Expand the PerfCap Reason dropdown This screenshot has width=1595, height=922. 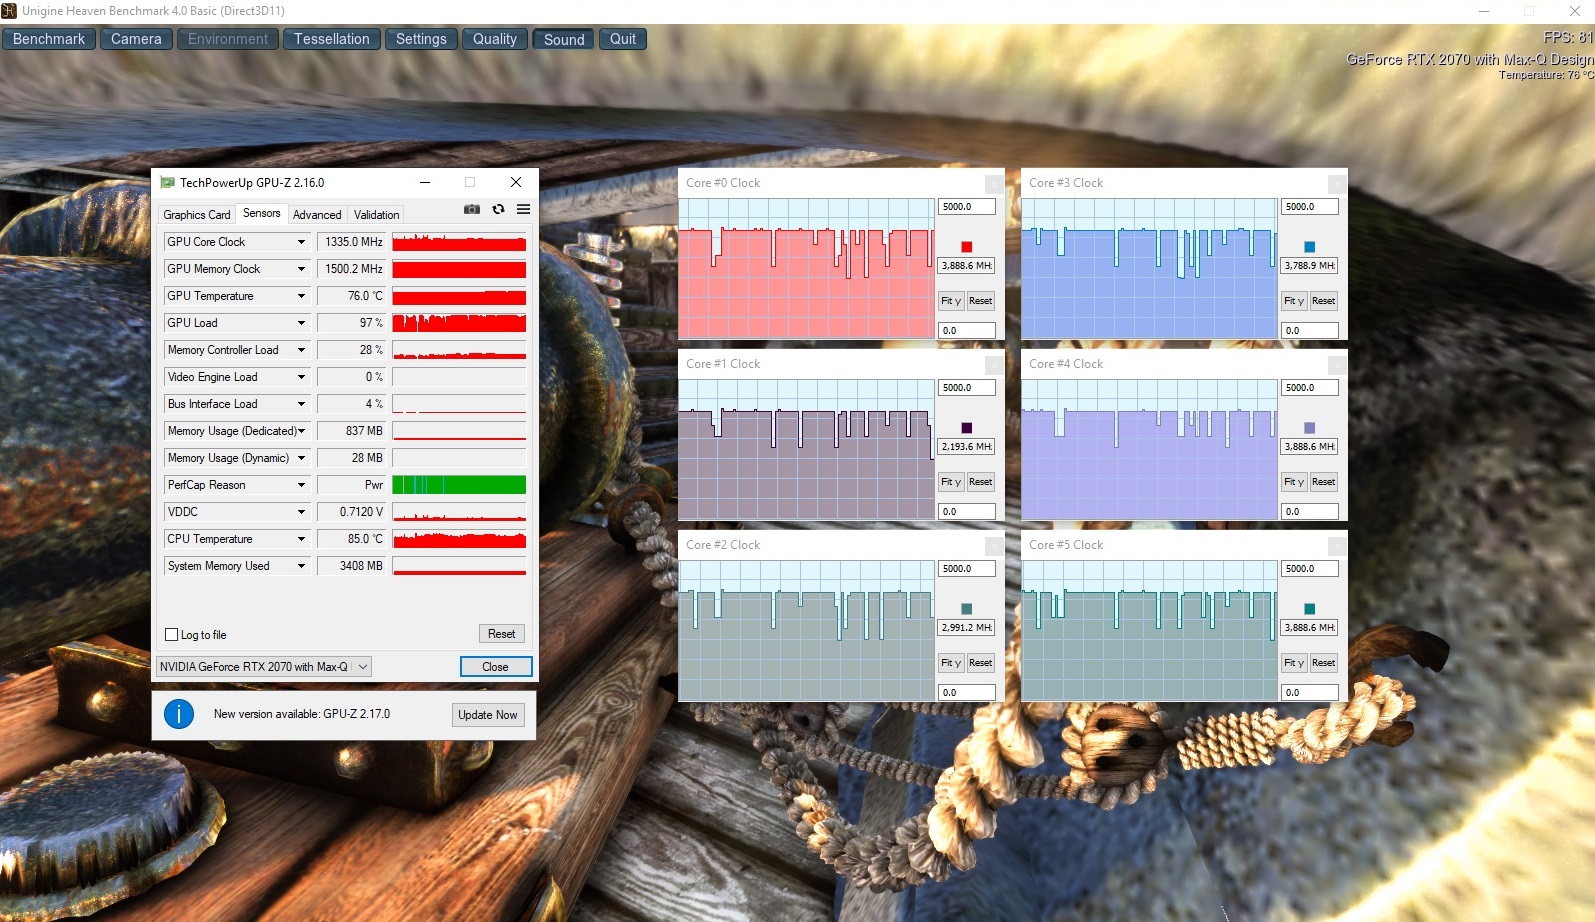(x=301, y=485)
